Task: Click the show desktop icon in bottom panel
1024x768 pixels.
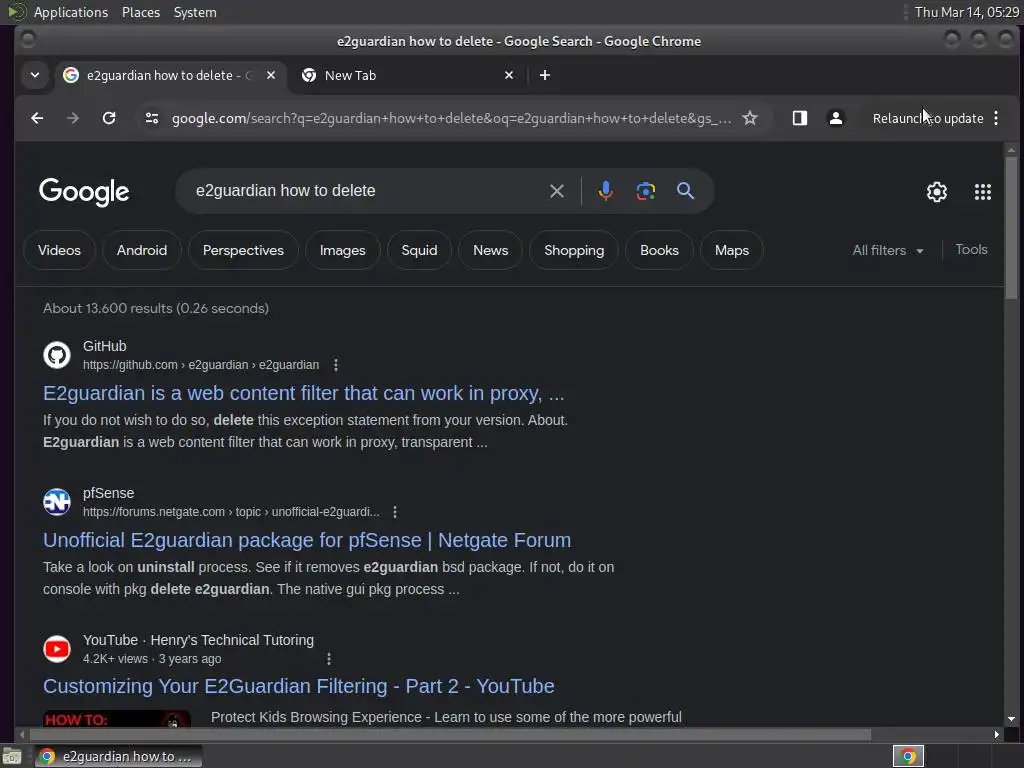Action: click(x=12, y=756)
